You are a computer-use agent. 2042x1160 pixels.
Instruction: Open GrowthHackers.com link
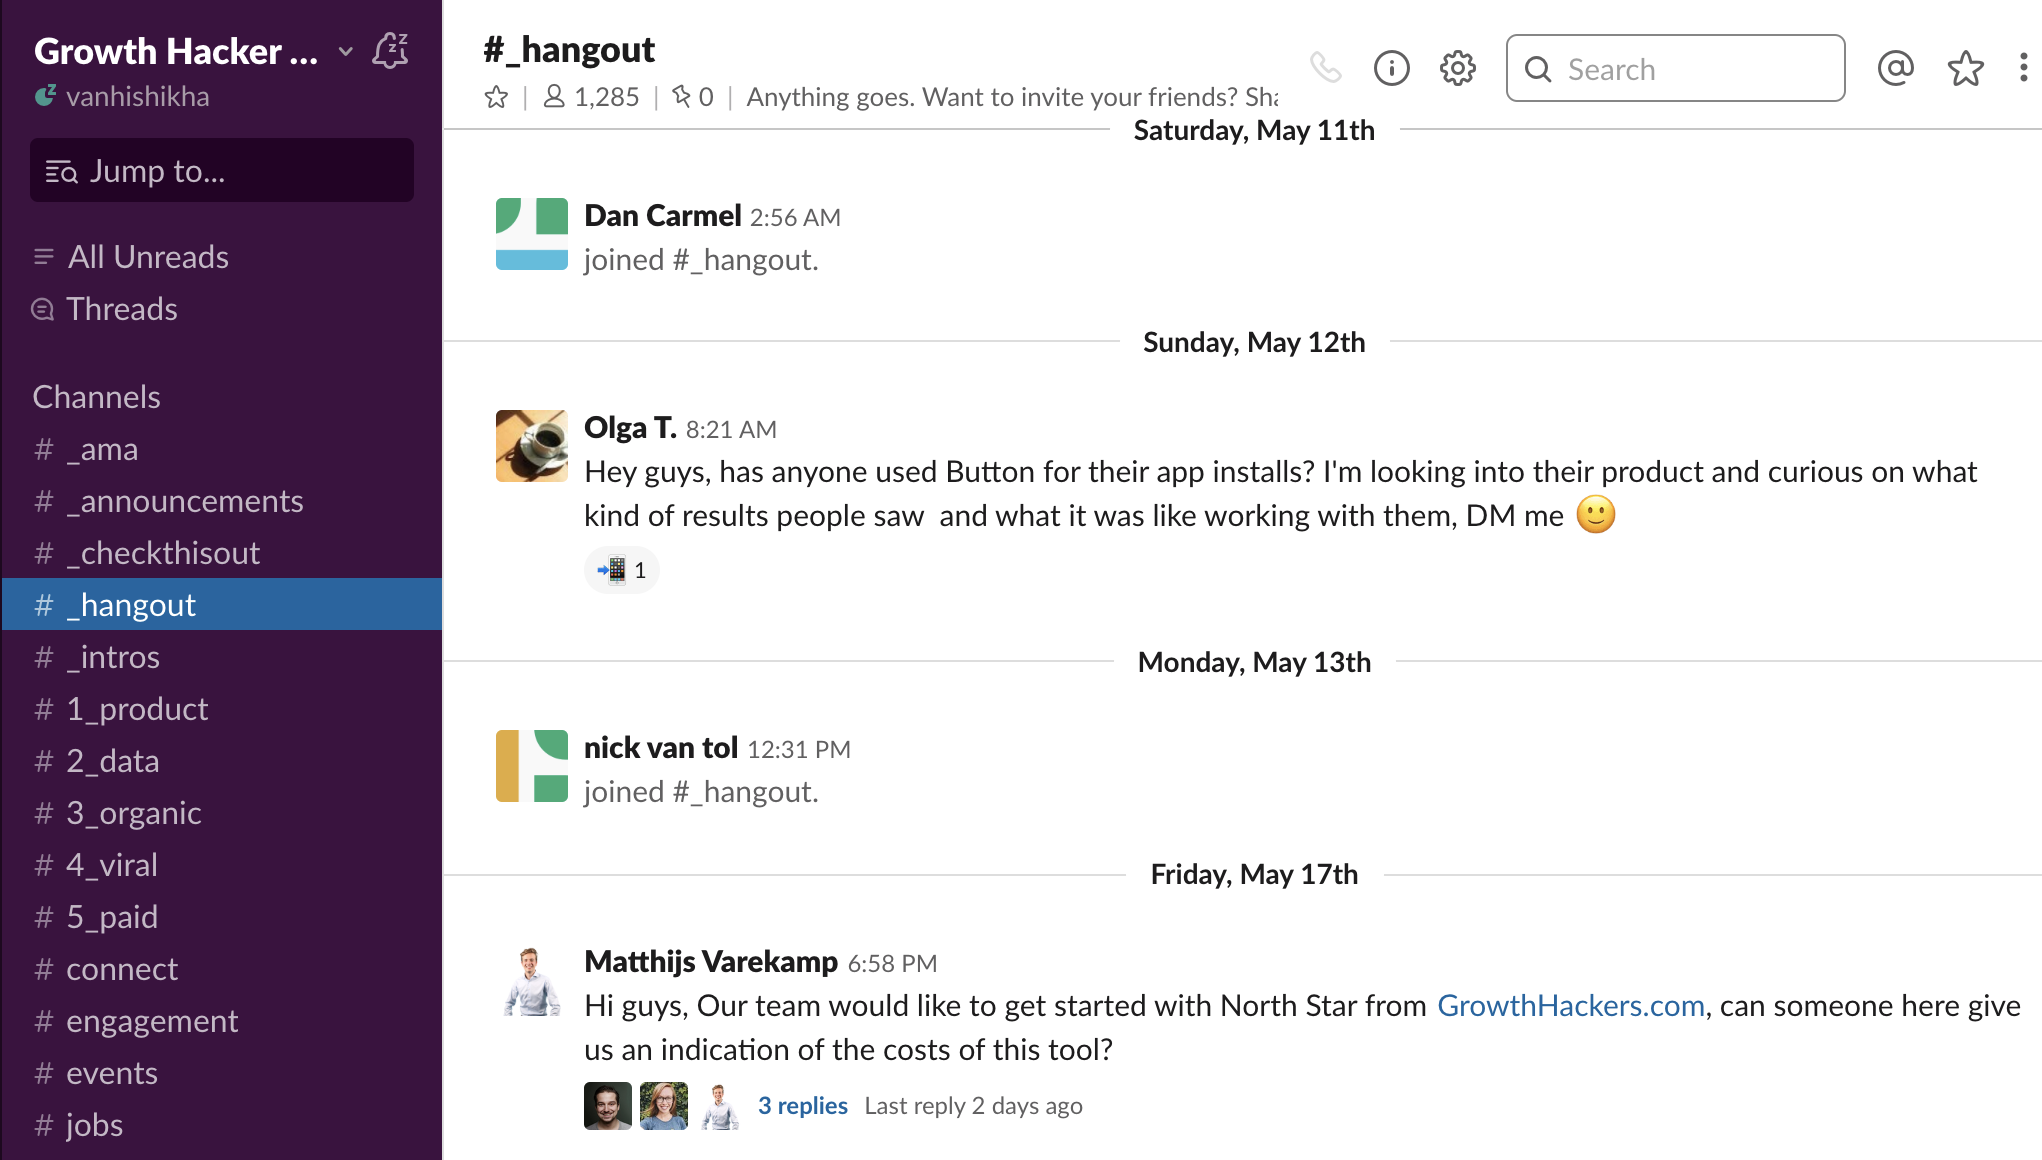click(1570, 1005)
